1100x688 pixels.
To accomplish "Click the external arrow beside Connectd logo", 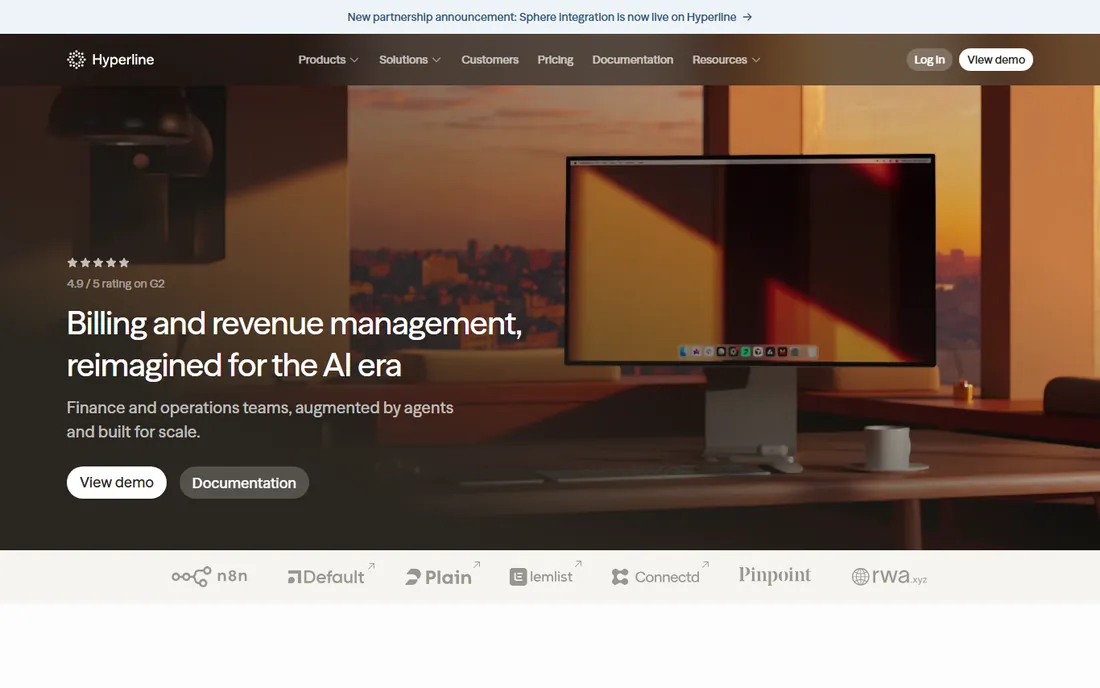I will click(x=706, y=564).
